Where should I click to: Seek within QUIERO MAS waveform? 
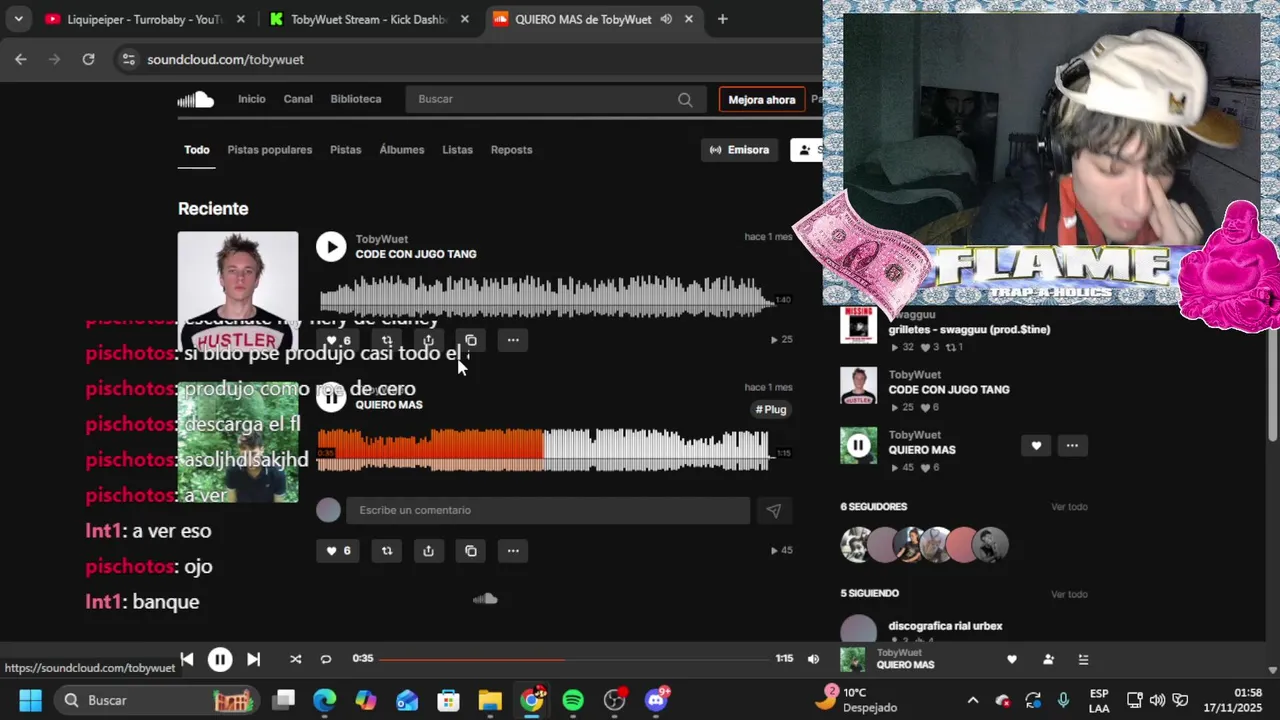(x=545, y=450)
